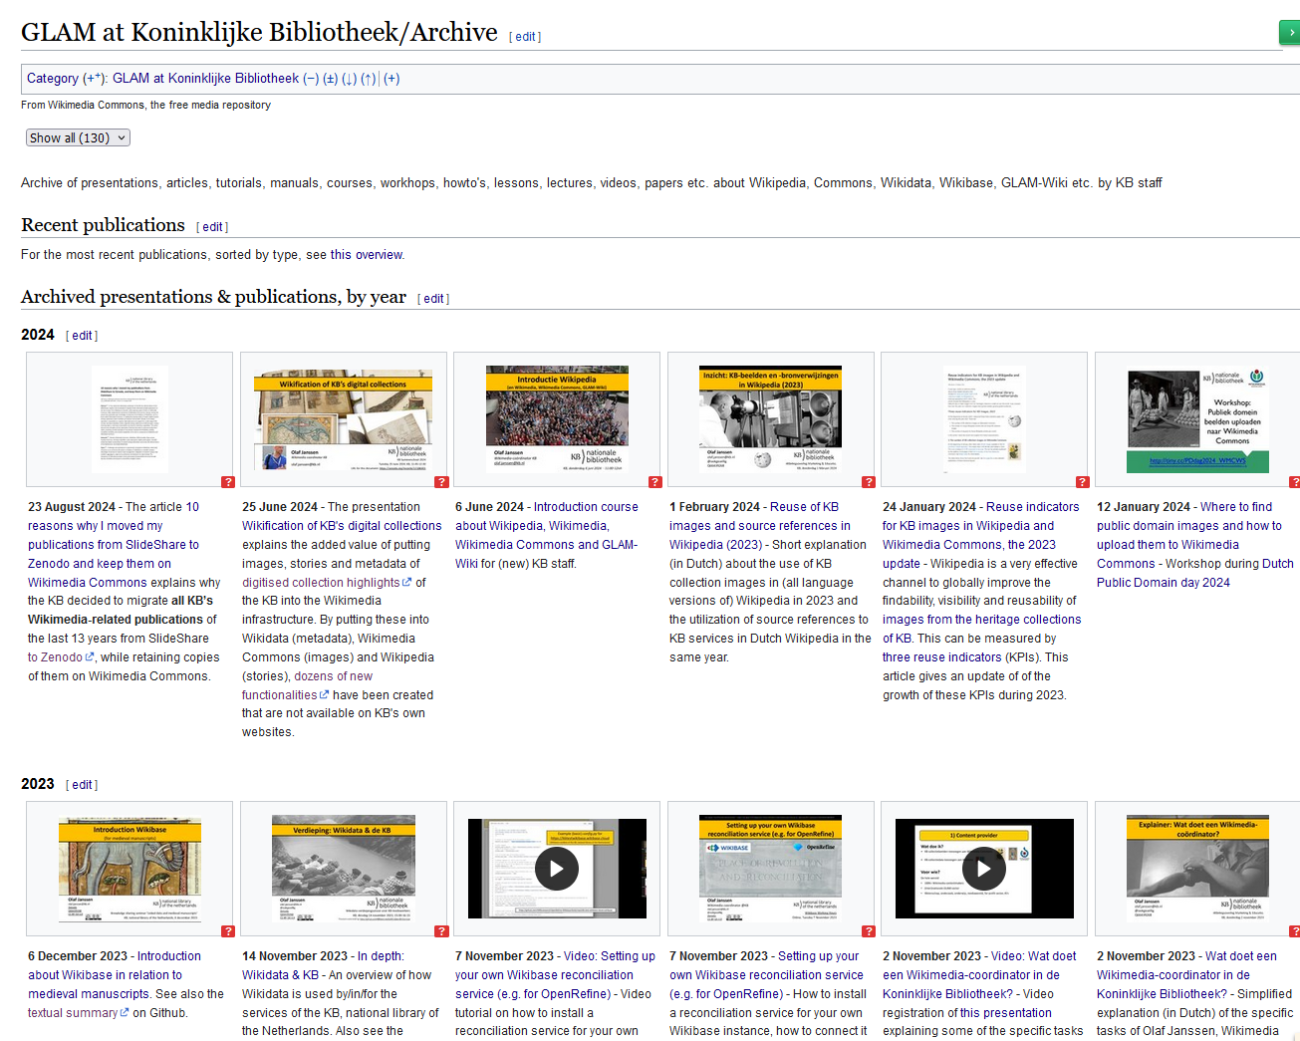The image size is (1300, 1041).
Task: Click the (+⁺) control next to Category
Action: point(93,79)
